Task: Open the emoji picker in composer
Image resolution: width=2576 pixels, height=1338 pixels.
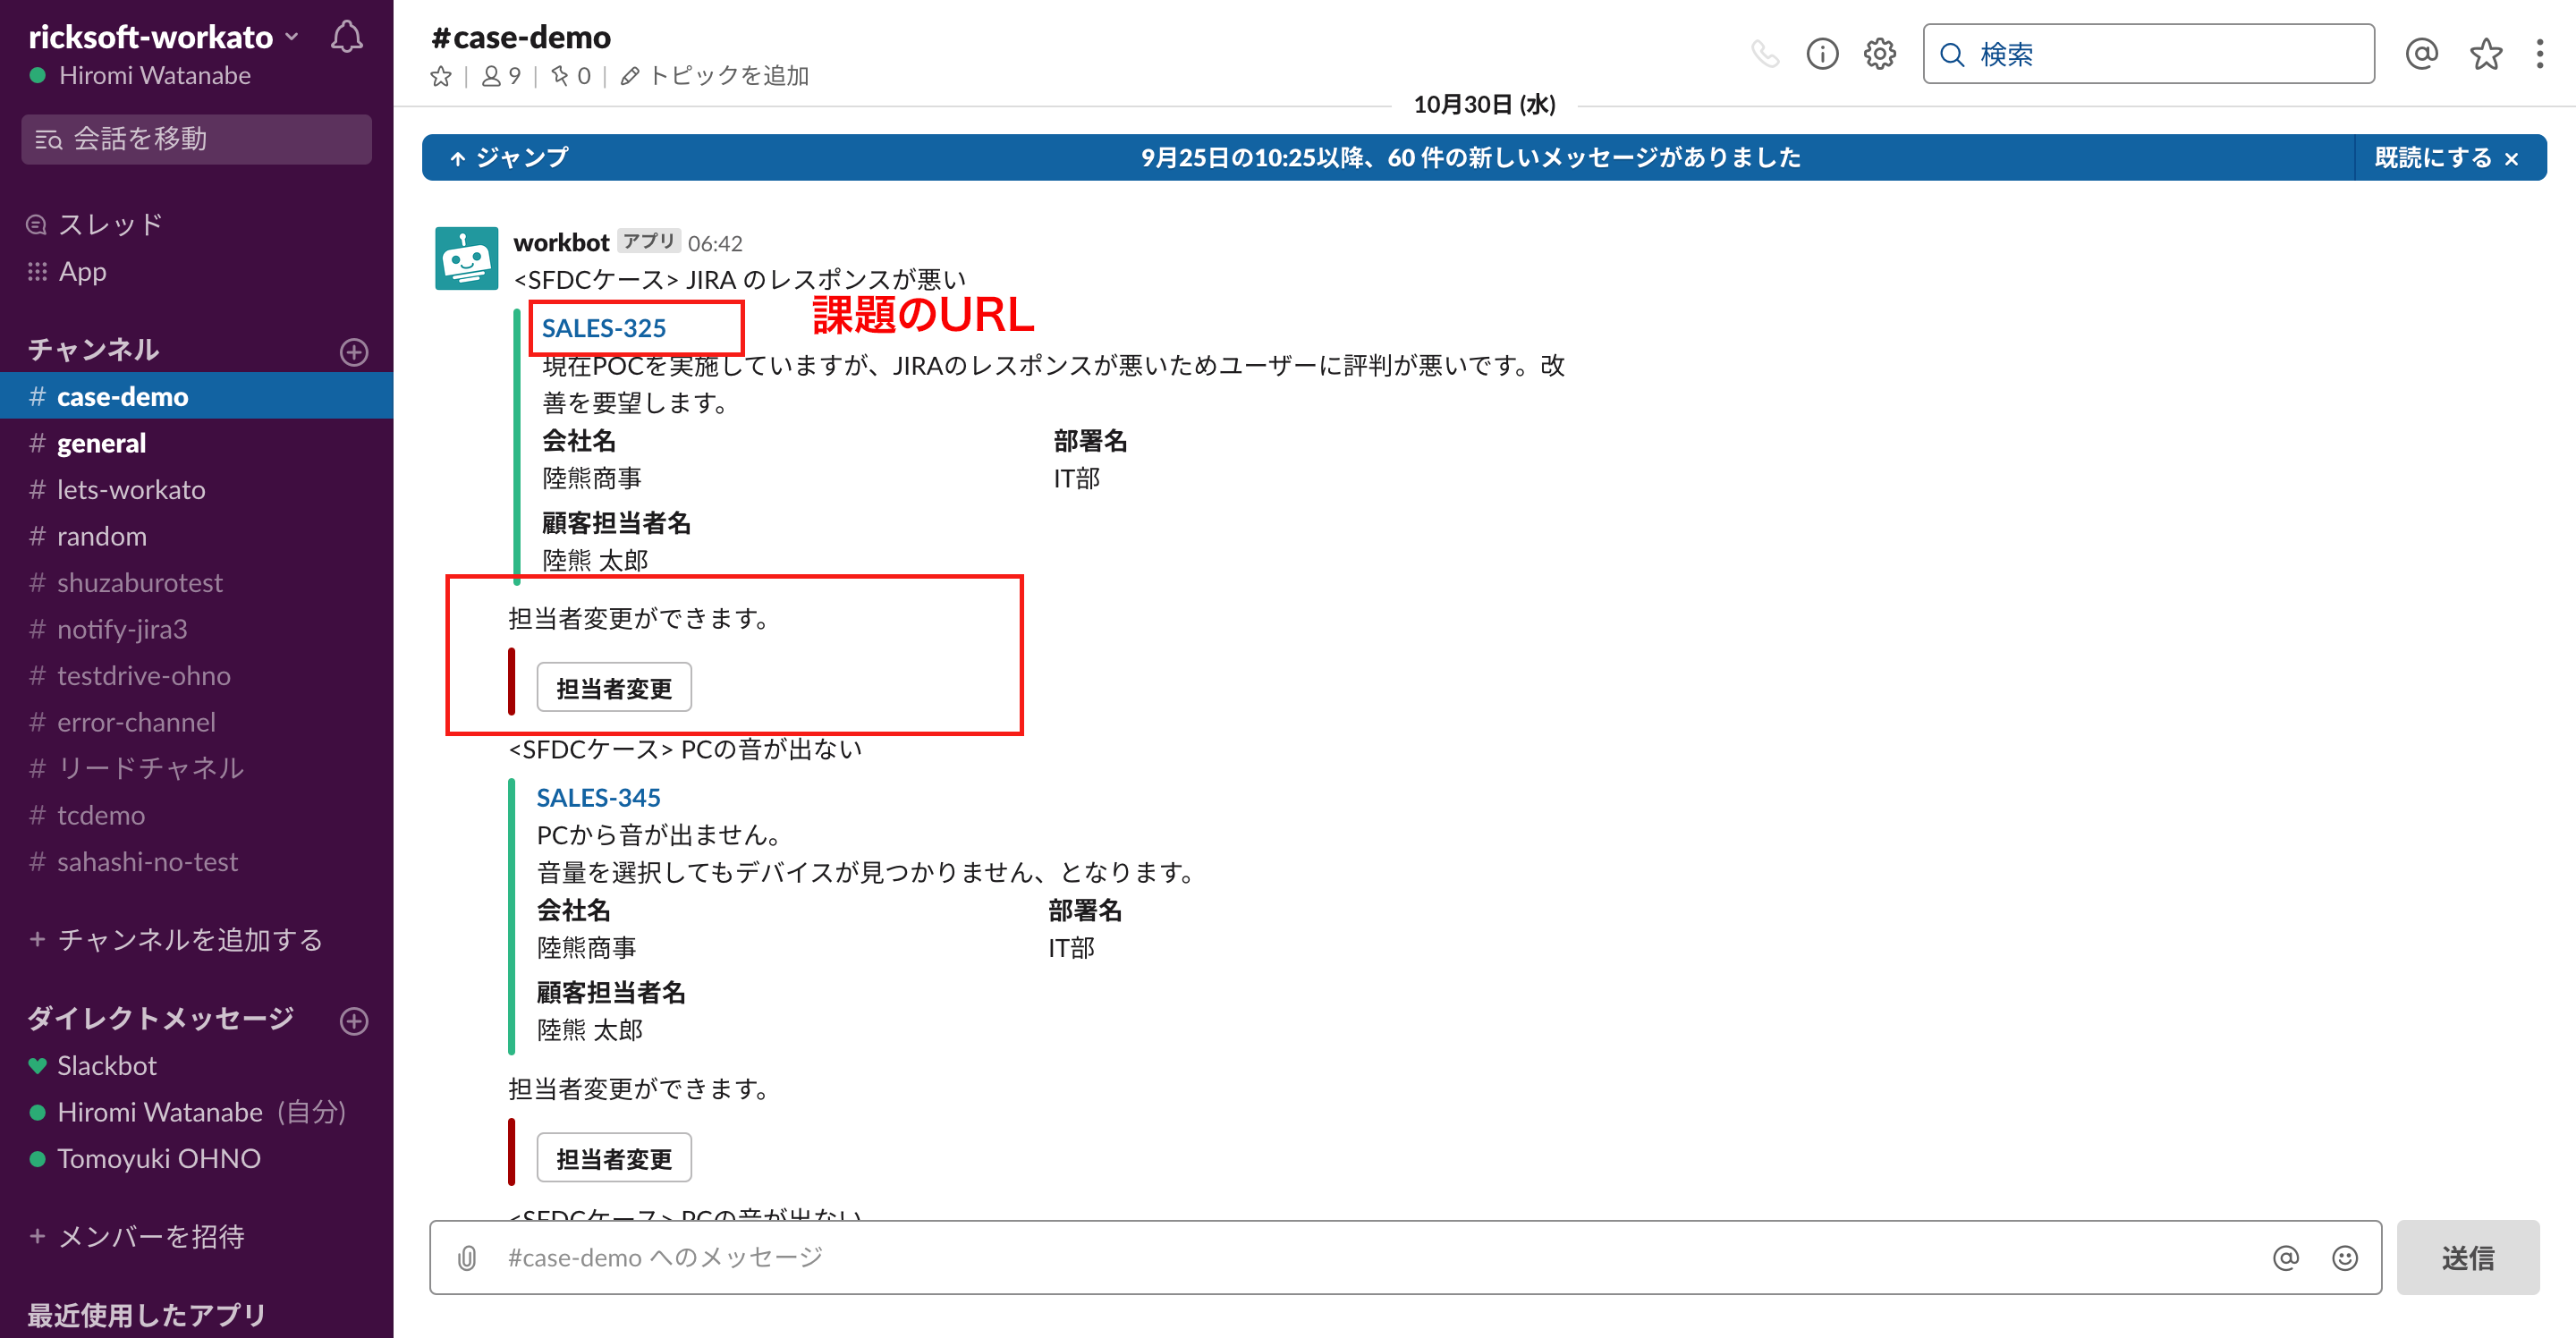Action: pyautogui.click(x=2344, y=1257)
